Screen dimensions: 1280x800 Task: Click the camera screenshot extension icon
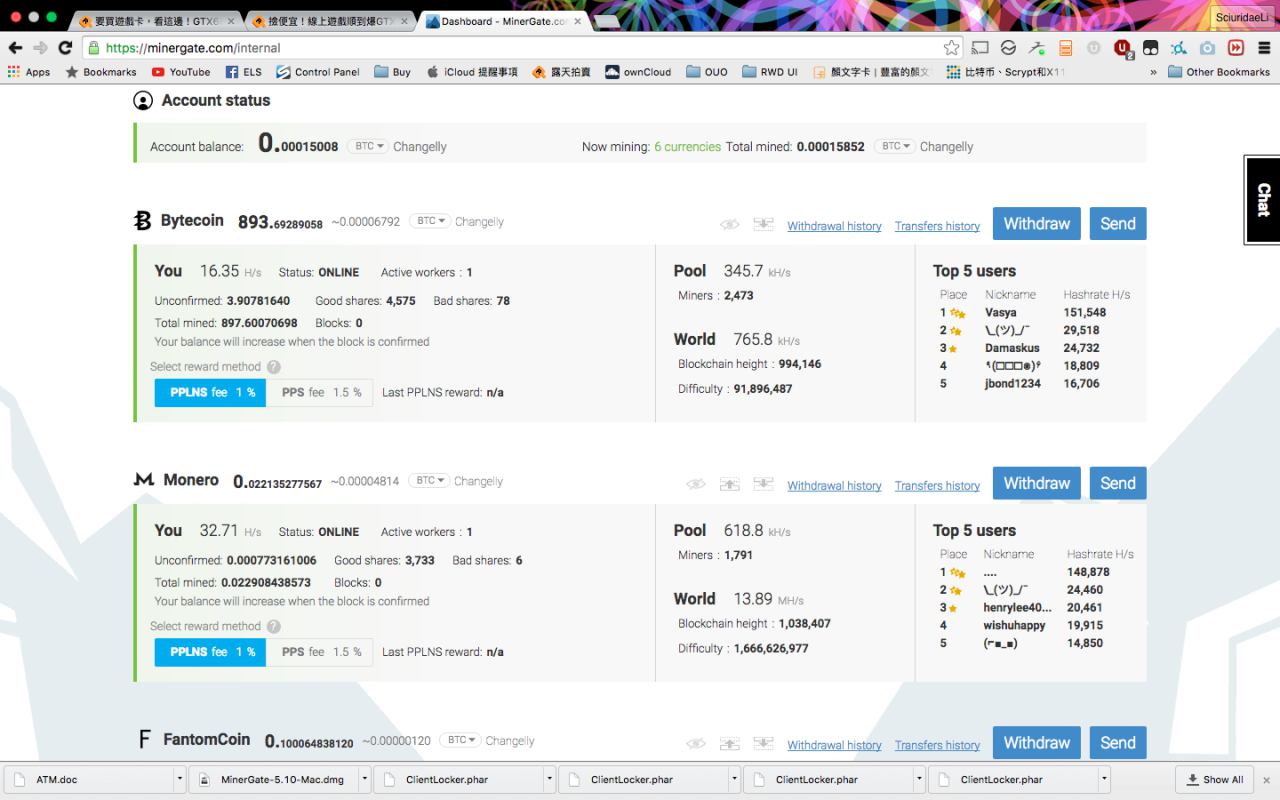(1208, 47)
